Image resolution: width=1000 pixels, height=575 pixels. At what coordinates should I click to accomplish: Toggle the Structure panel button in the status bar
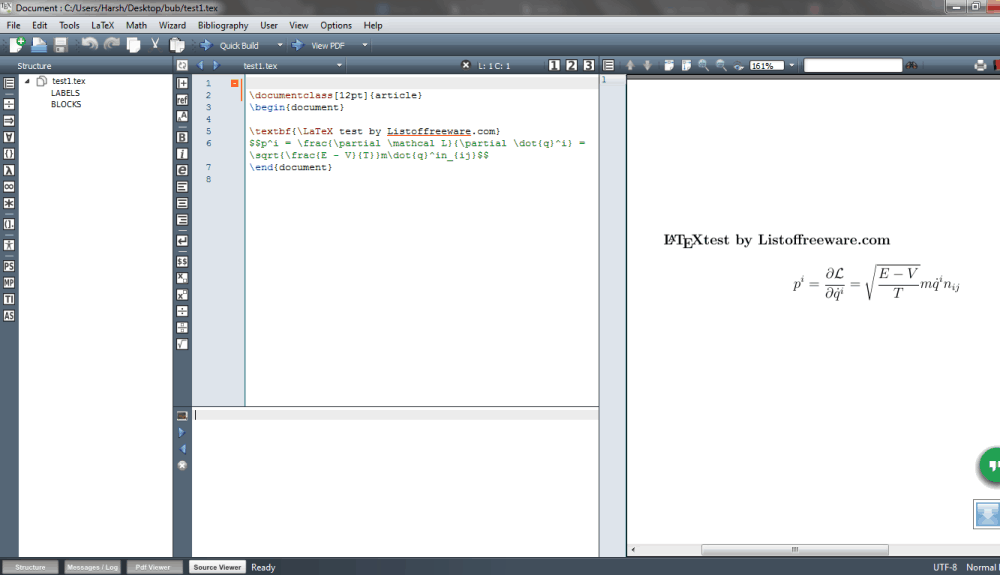[30, 567]
